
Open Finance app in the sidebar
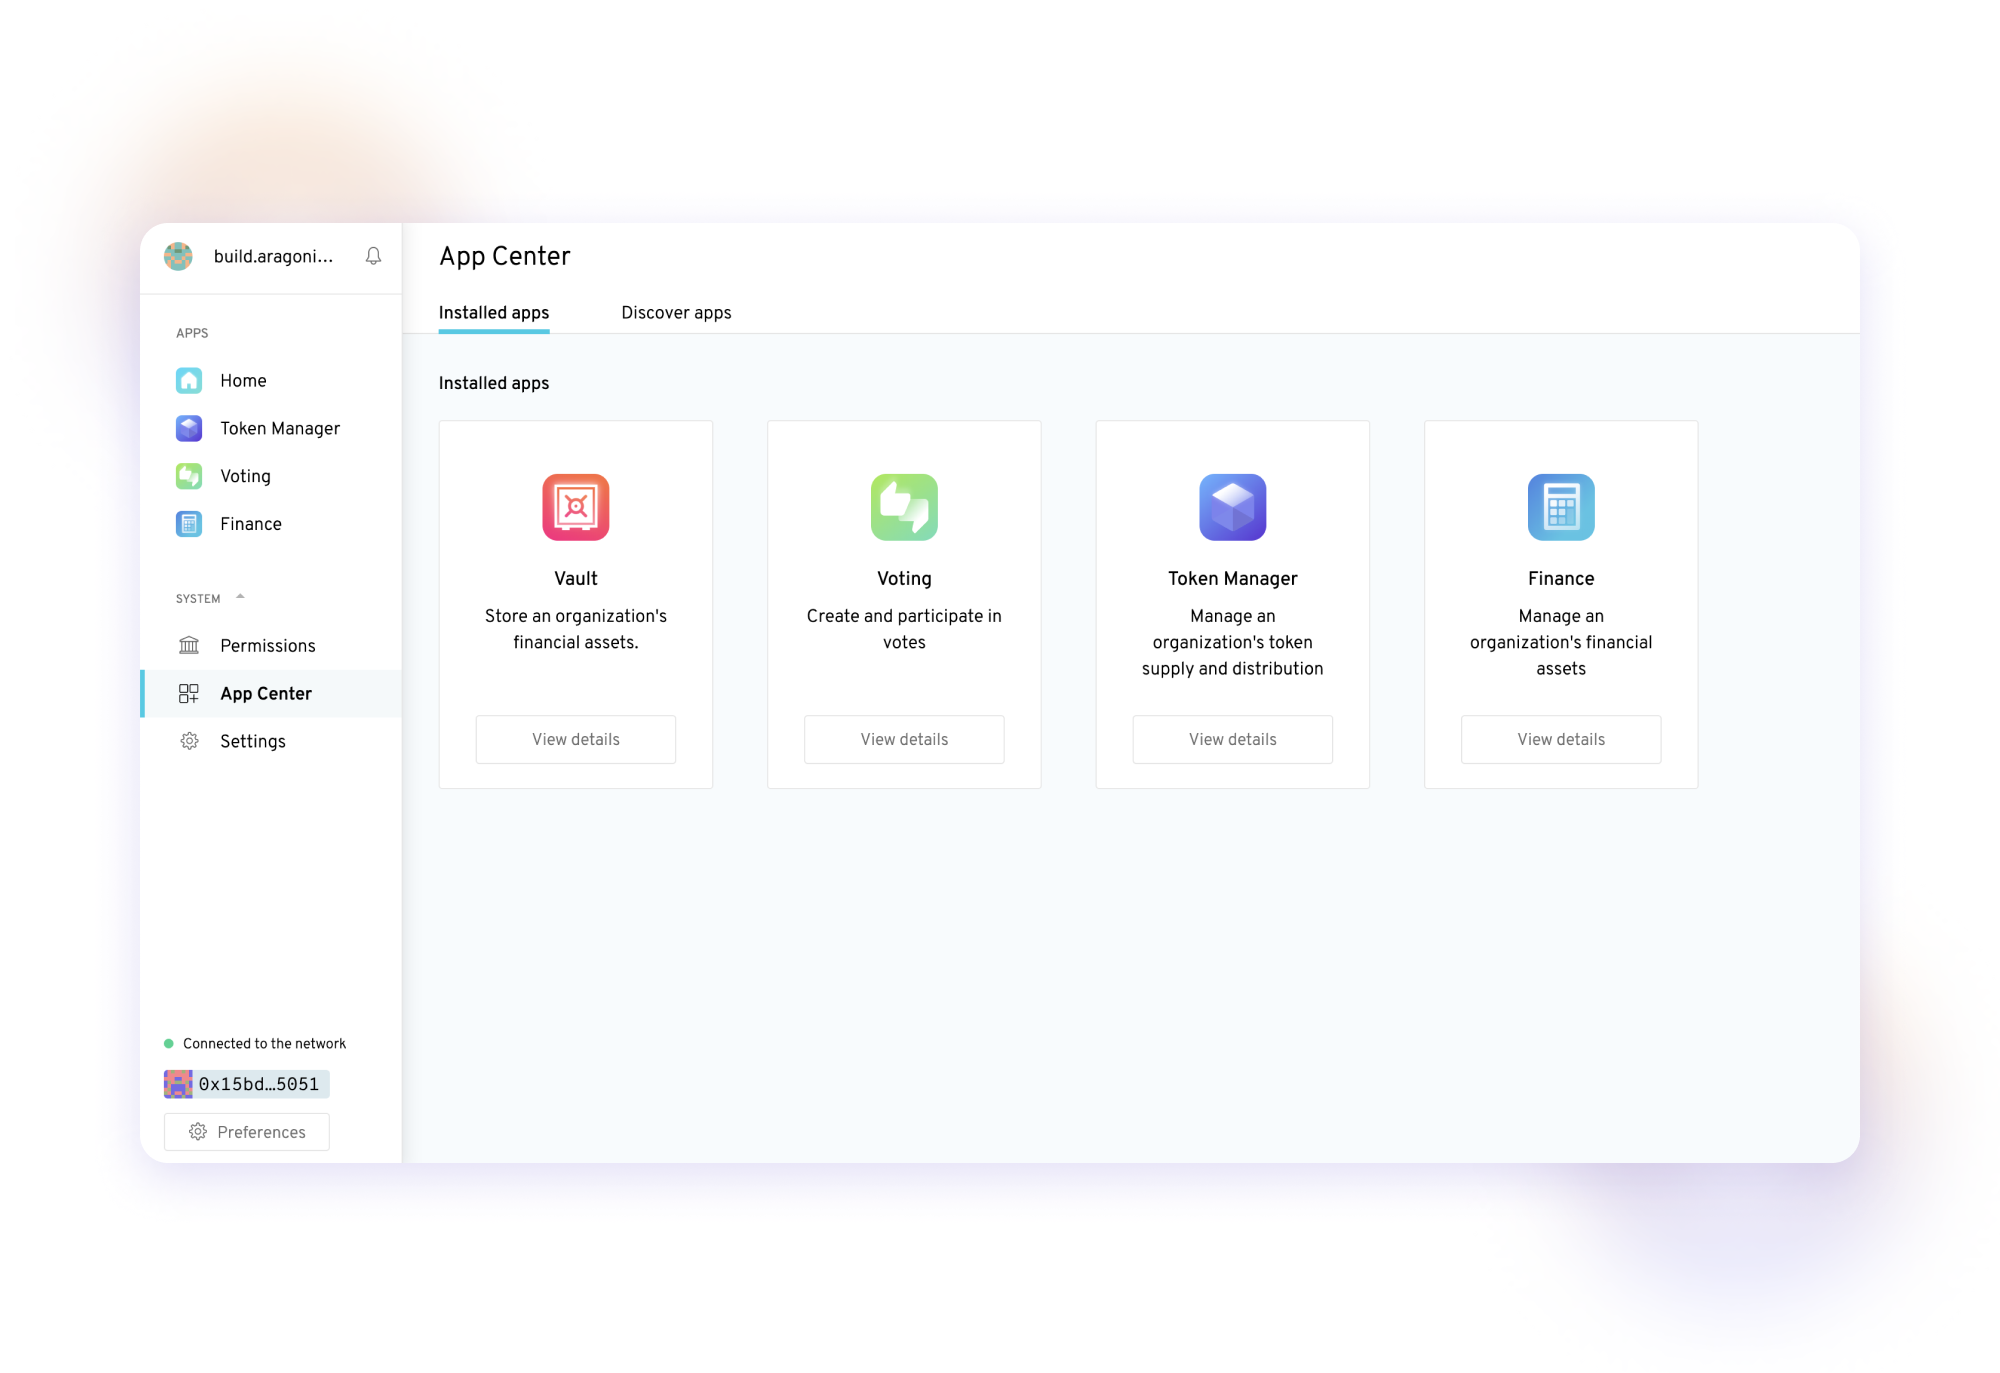pos(250,524)
